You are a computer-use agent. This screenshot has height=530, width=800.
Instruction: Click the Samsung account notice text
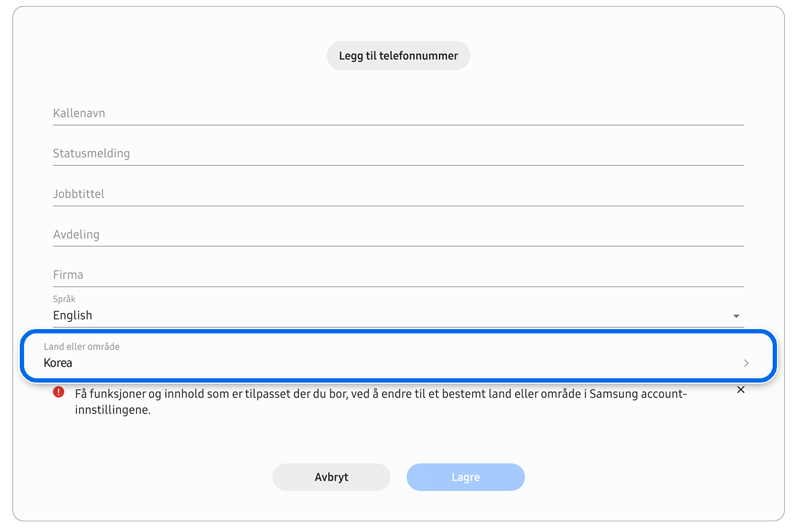(x=380, y=402)
